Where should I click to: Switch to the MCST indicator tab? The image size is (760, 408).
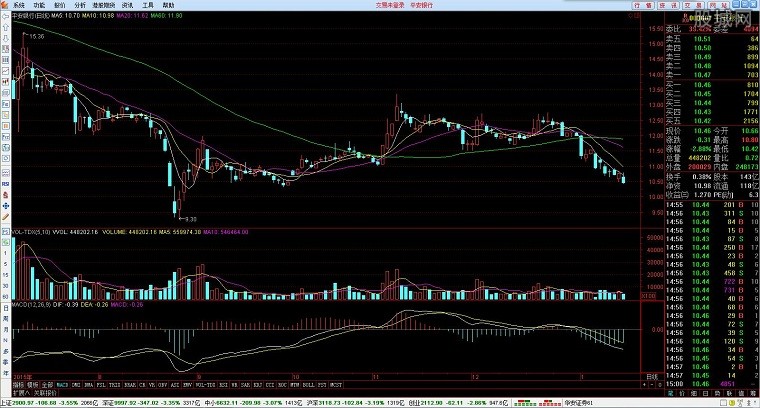coord(335,385)
